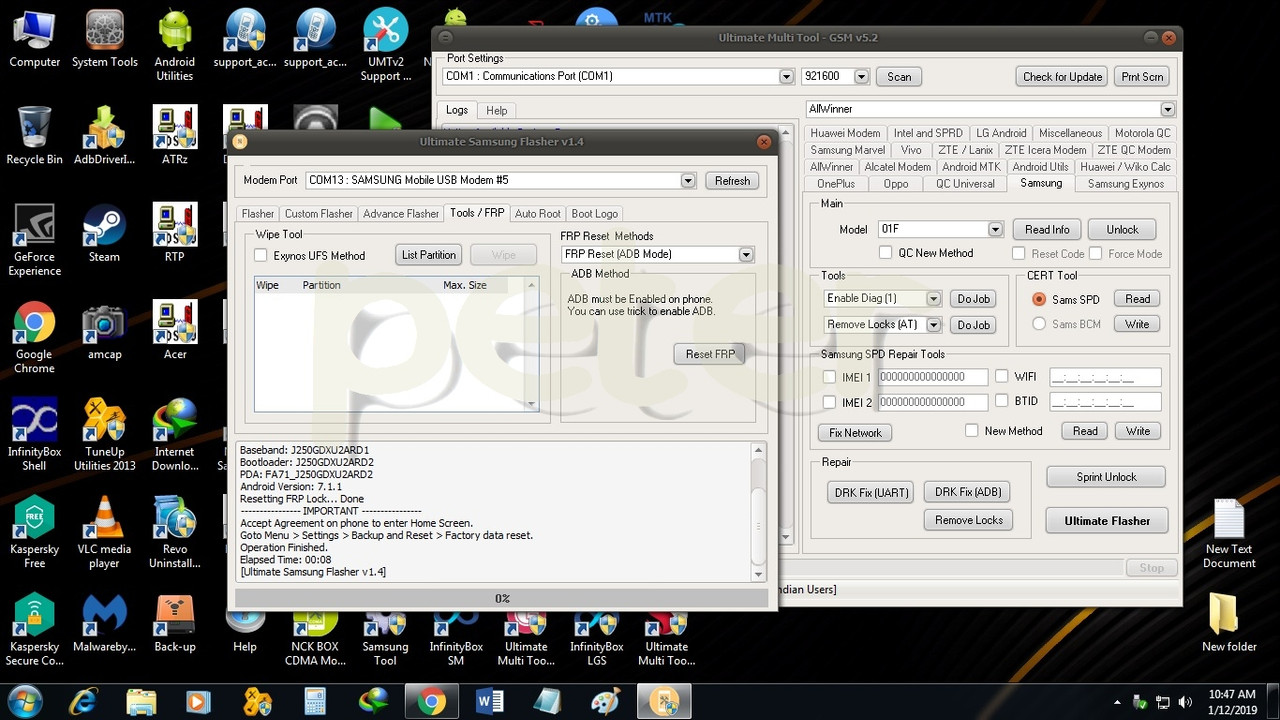Select Sams BCM radio button
1280x720 pixels.
(x=1039, y=323)
